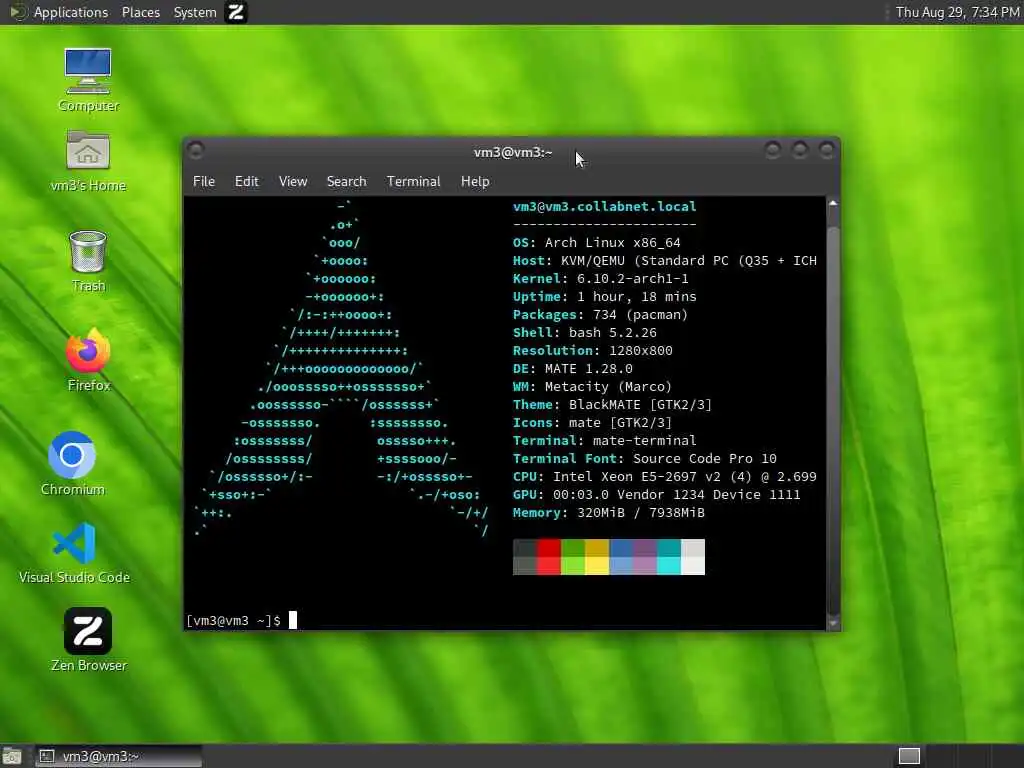Image resolution: width=1024 pixels, height=768 pixels.
Task: Maximize the terminal window
Action: 799,151
